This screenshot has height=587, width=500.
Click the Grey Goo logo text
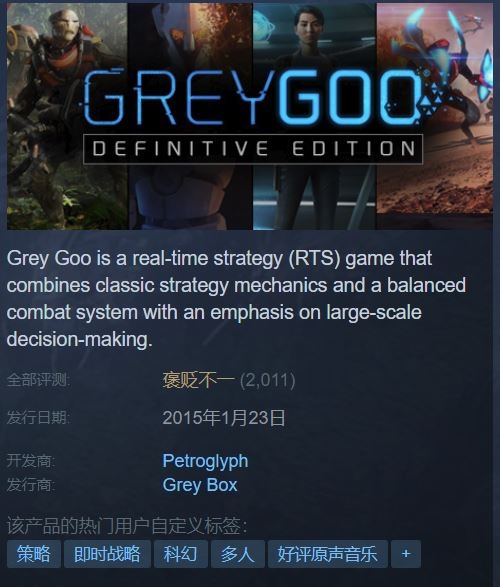(x=253, y=97)
